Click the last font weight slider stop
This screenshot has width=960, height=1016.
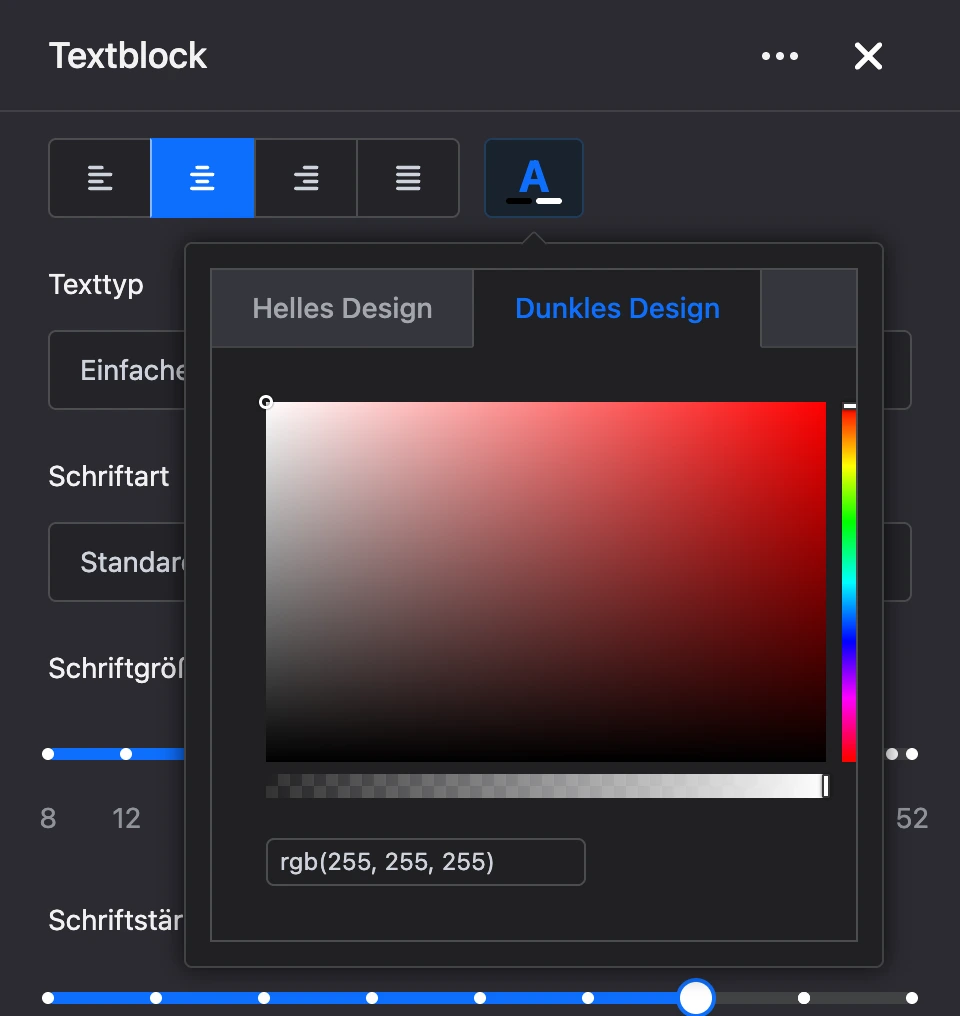pyautogui.click(x=912, y=998)
